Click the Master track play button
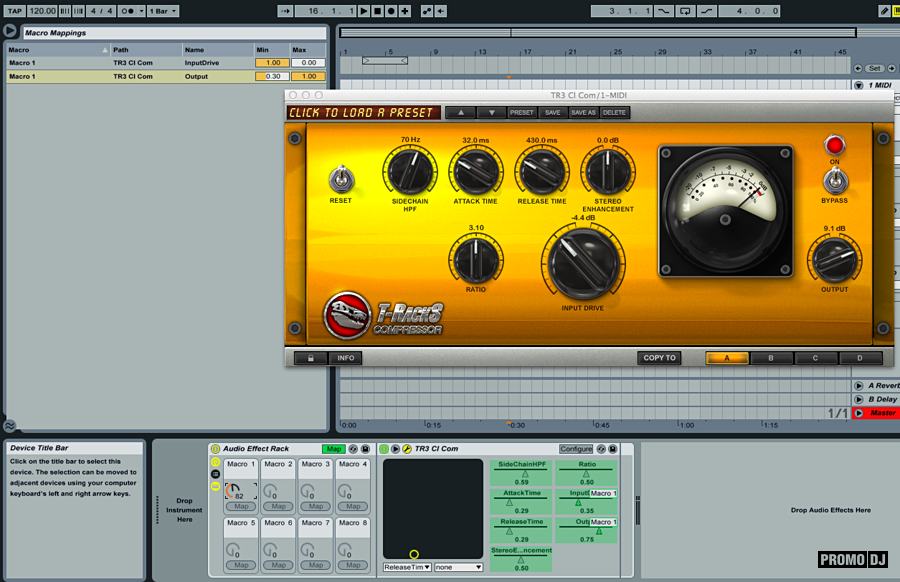This screenshot has height=582, width=900. coord(859,413)
